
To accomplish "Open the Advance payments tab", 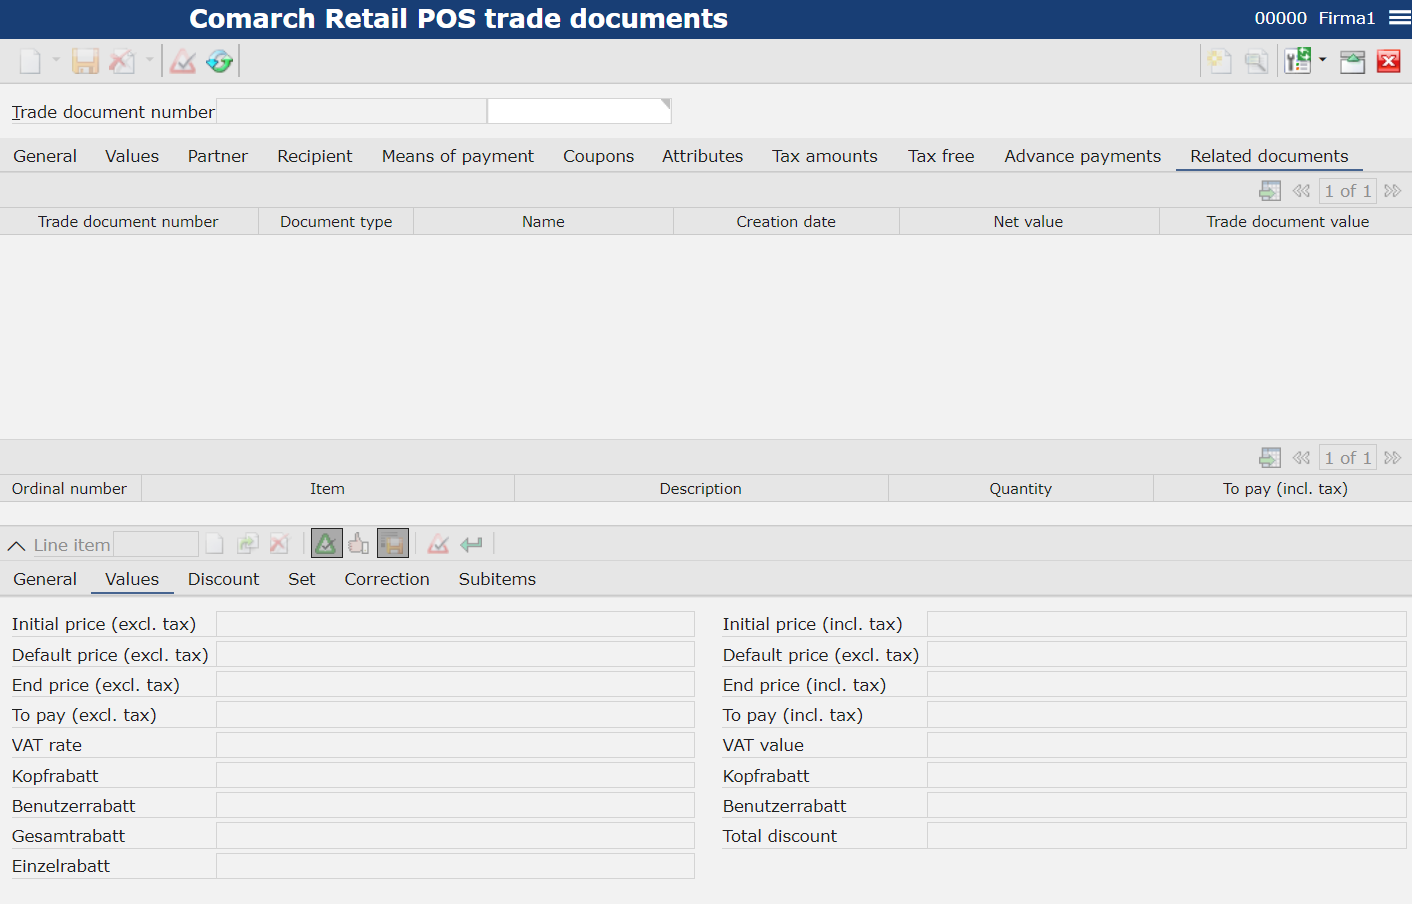I will 1083,156.
